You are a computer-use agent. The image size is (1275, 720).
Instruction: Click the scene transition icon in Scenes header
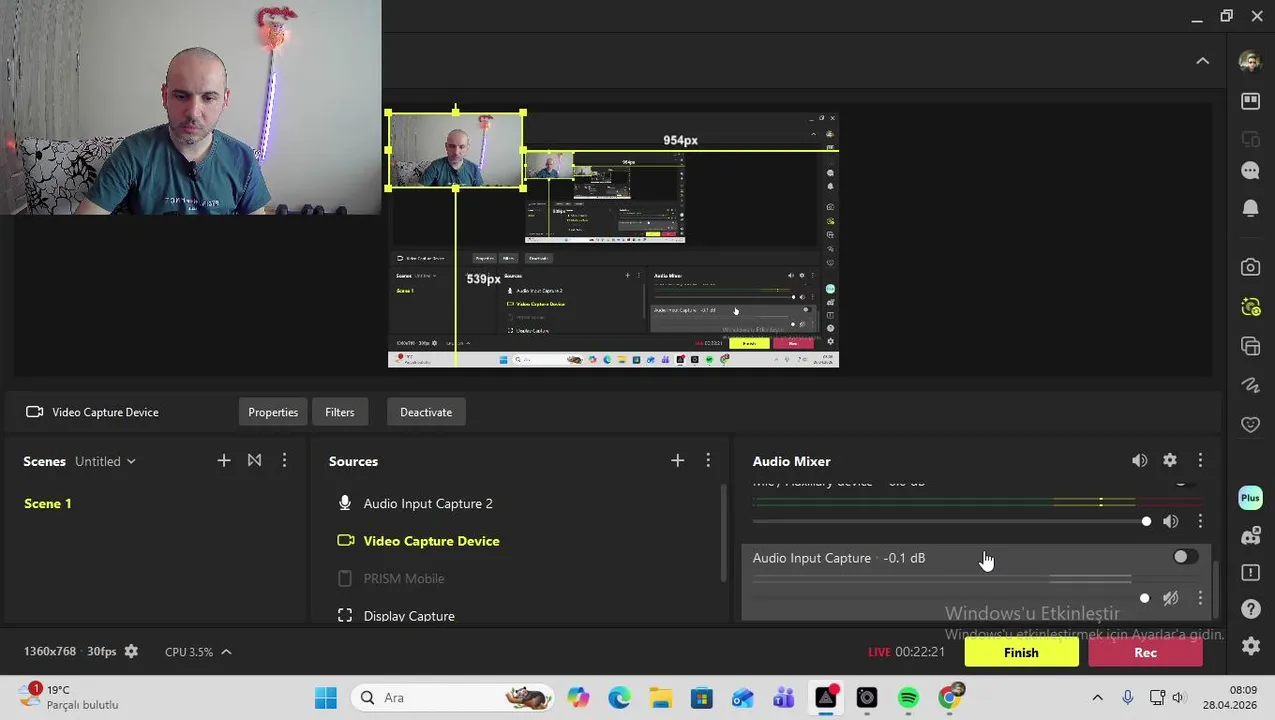[254, 460]
